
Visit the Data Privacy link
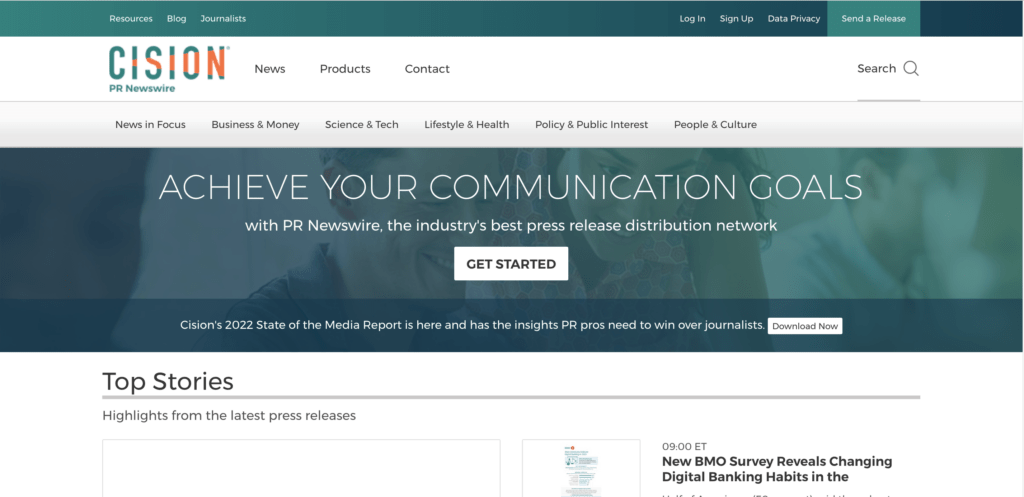click(x=793, y=18)
